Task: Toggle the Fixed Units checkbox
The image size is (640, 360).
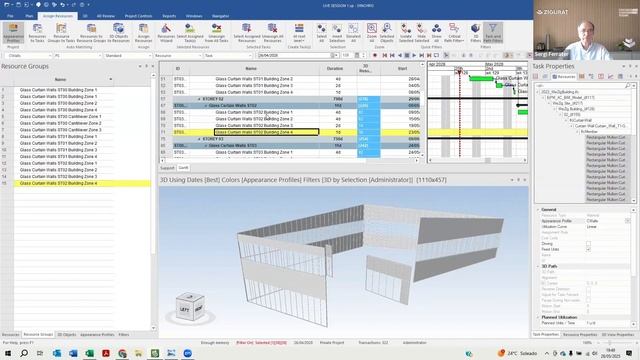Action: pos(588,249)
